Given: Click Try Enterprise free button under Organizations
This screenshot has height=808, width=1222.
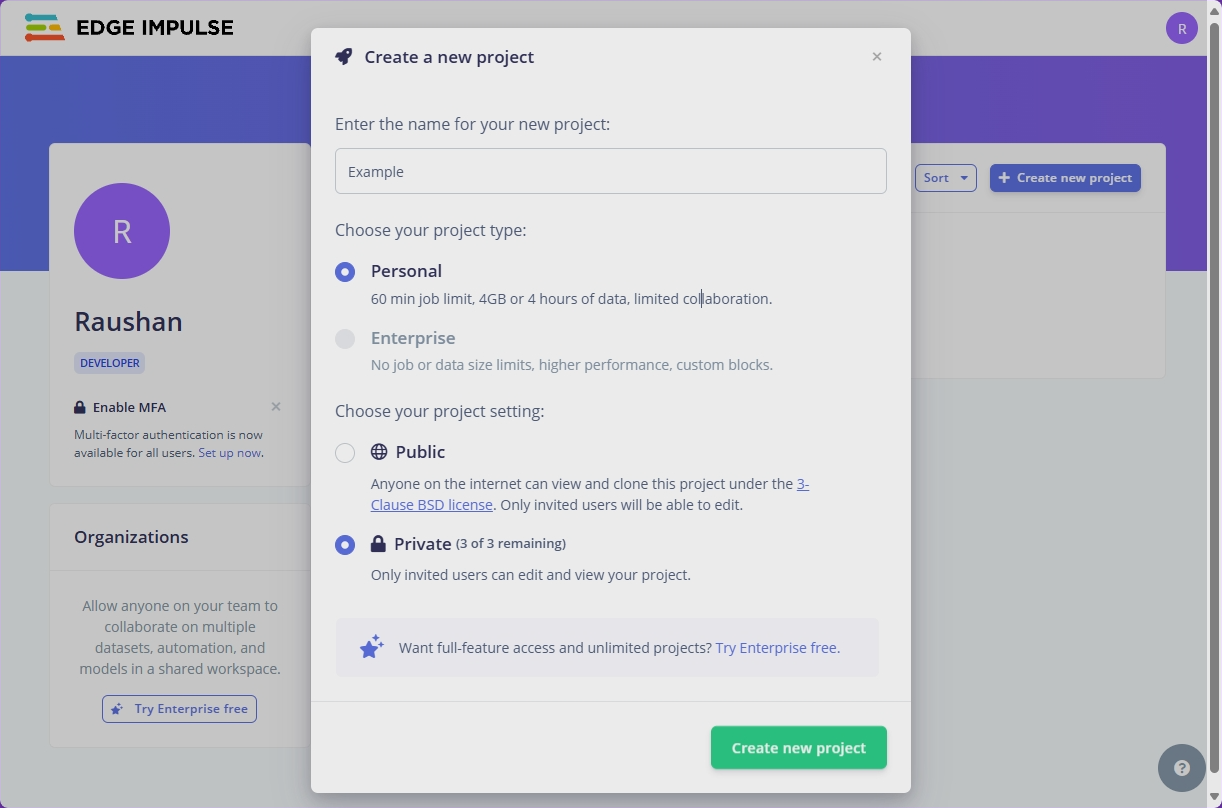Looking at the screenshot, I should tap(179, 709).
